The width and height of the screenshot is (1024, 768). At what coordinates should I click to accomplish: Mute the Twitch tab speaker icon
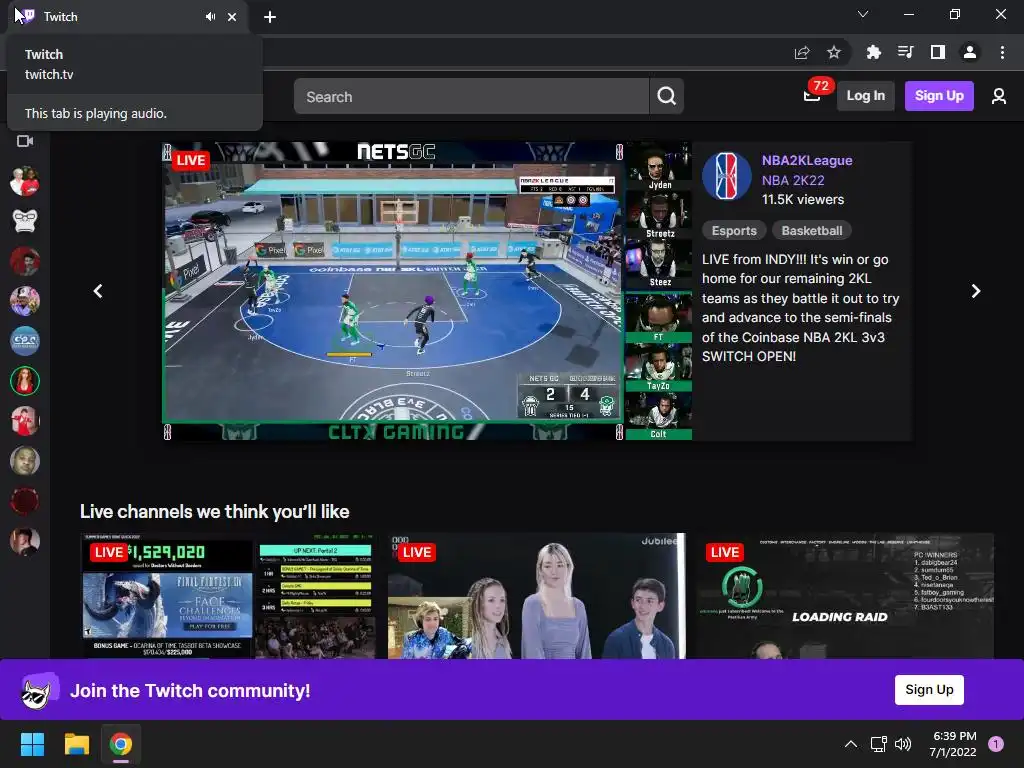(210, 17)
